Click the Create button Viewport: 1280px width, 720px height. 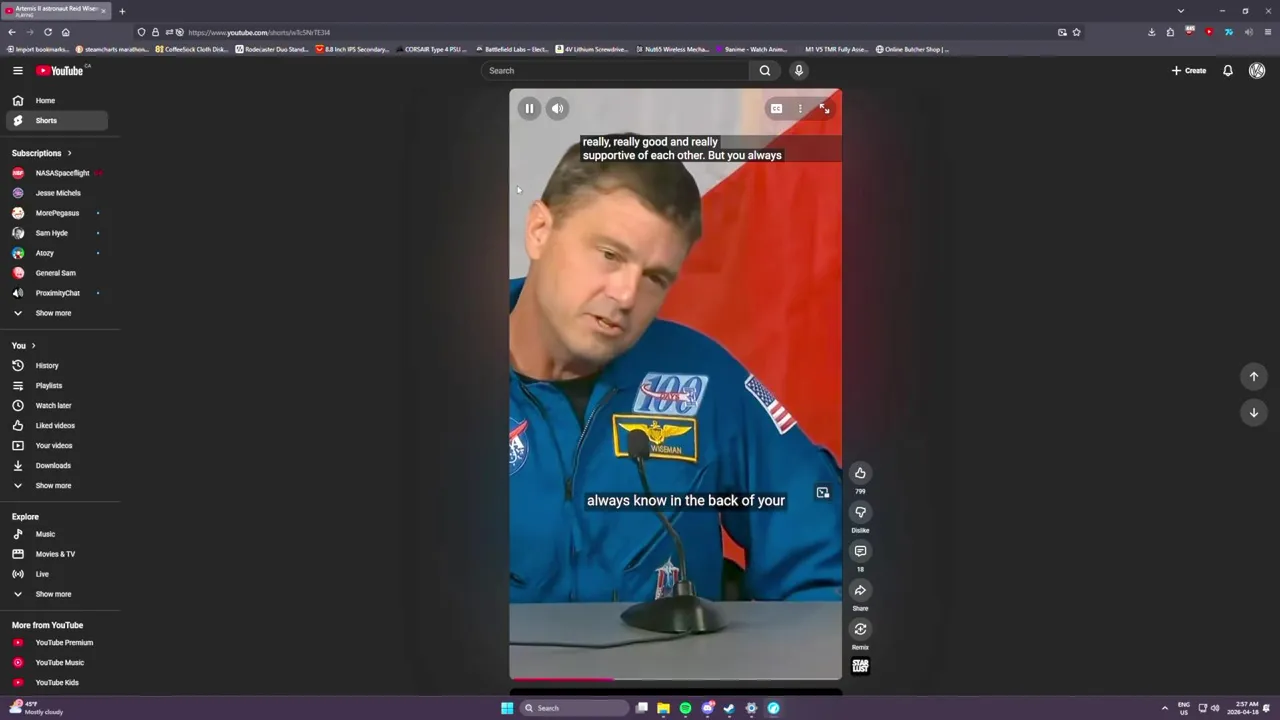[1189, 70]
